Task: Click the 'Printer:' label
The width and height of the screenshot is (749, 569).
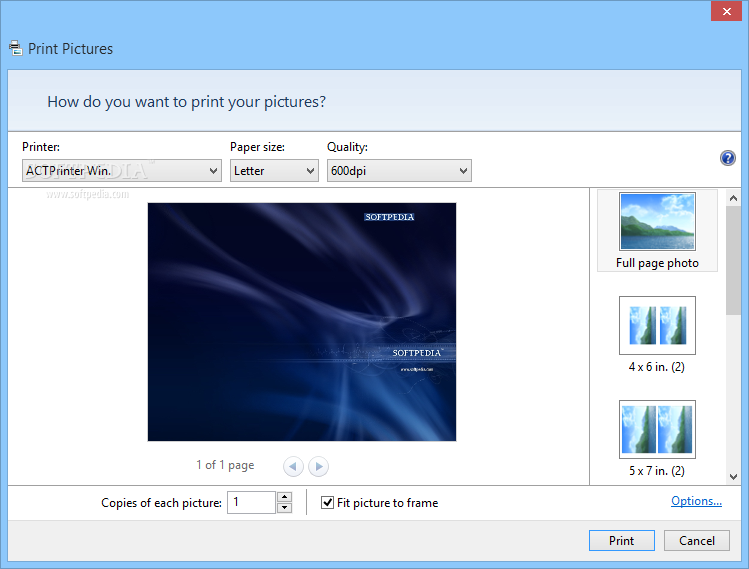Action: [x=41, y=147]
